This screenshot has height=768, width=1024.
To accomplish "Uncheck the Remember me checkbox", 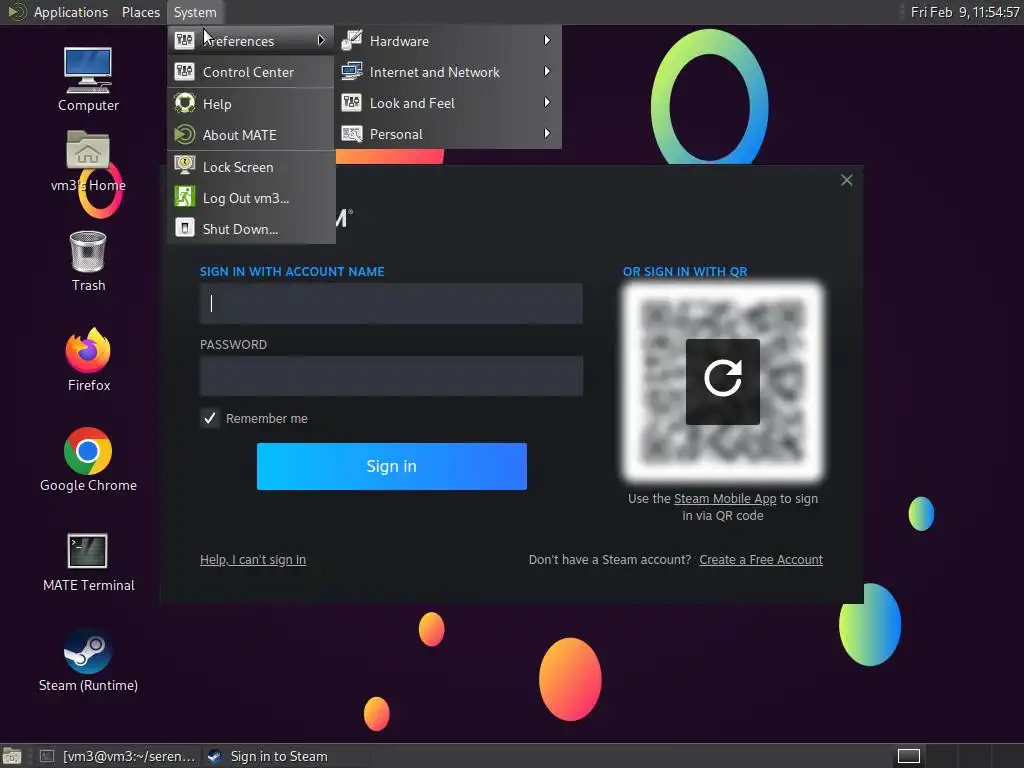I will click(210, 418).
